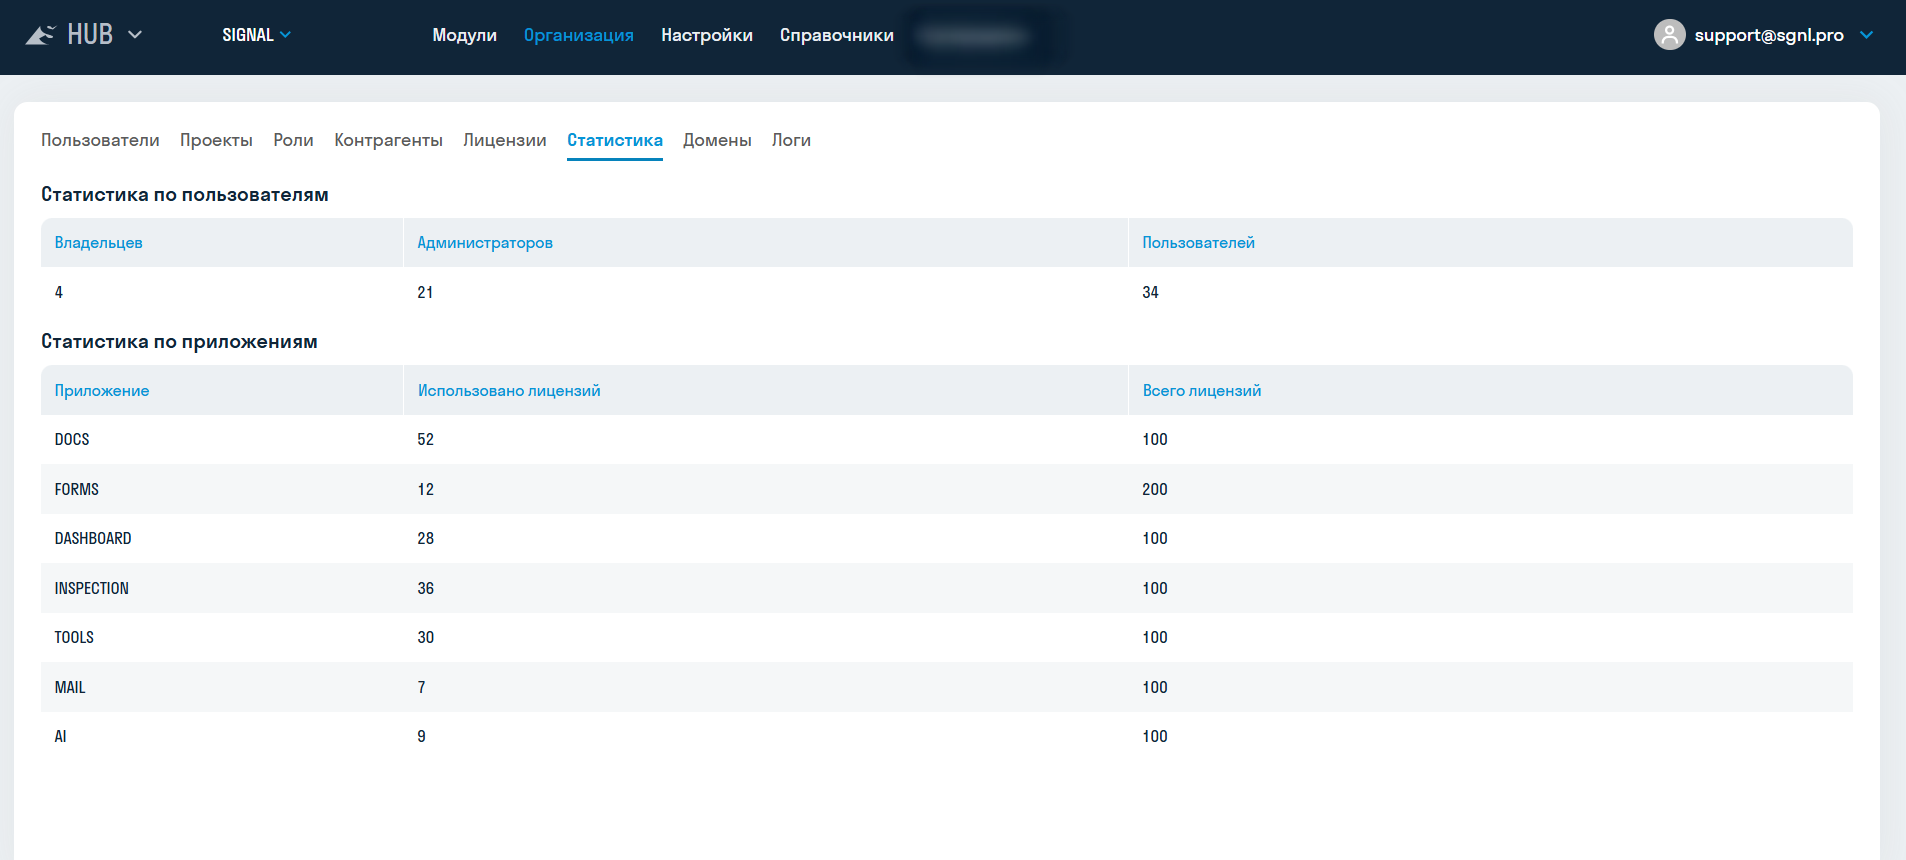Open the Организация menu item
This screenshot has height=860, width=1906.
click(579, 35)
